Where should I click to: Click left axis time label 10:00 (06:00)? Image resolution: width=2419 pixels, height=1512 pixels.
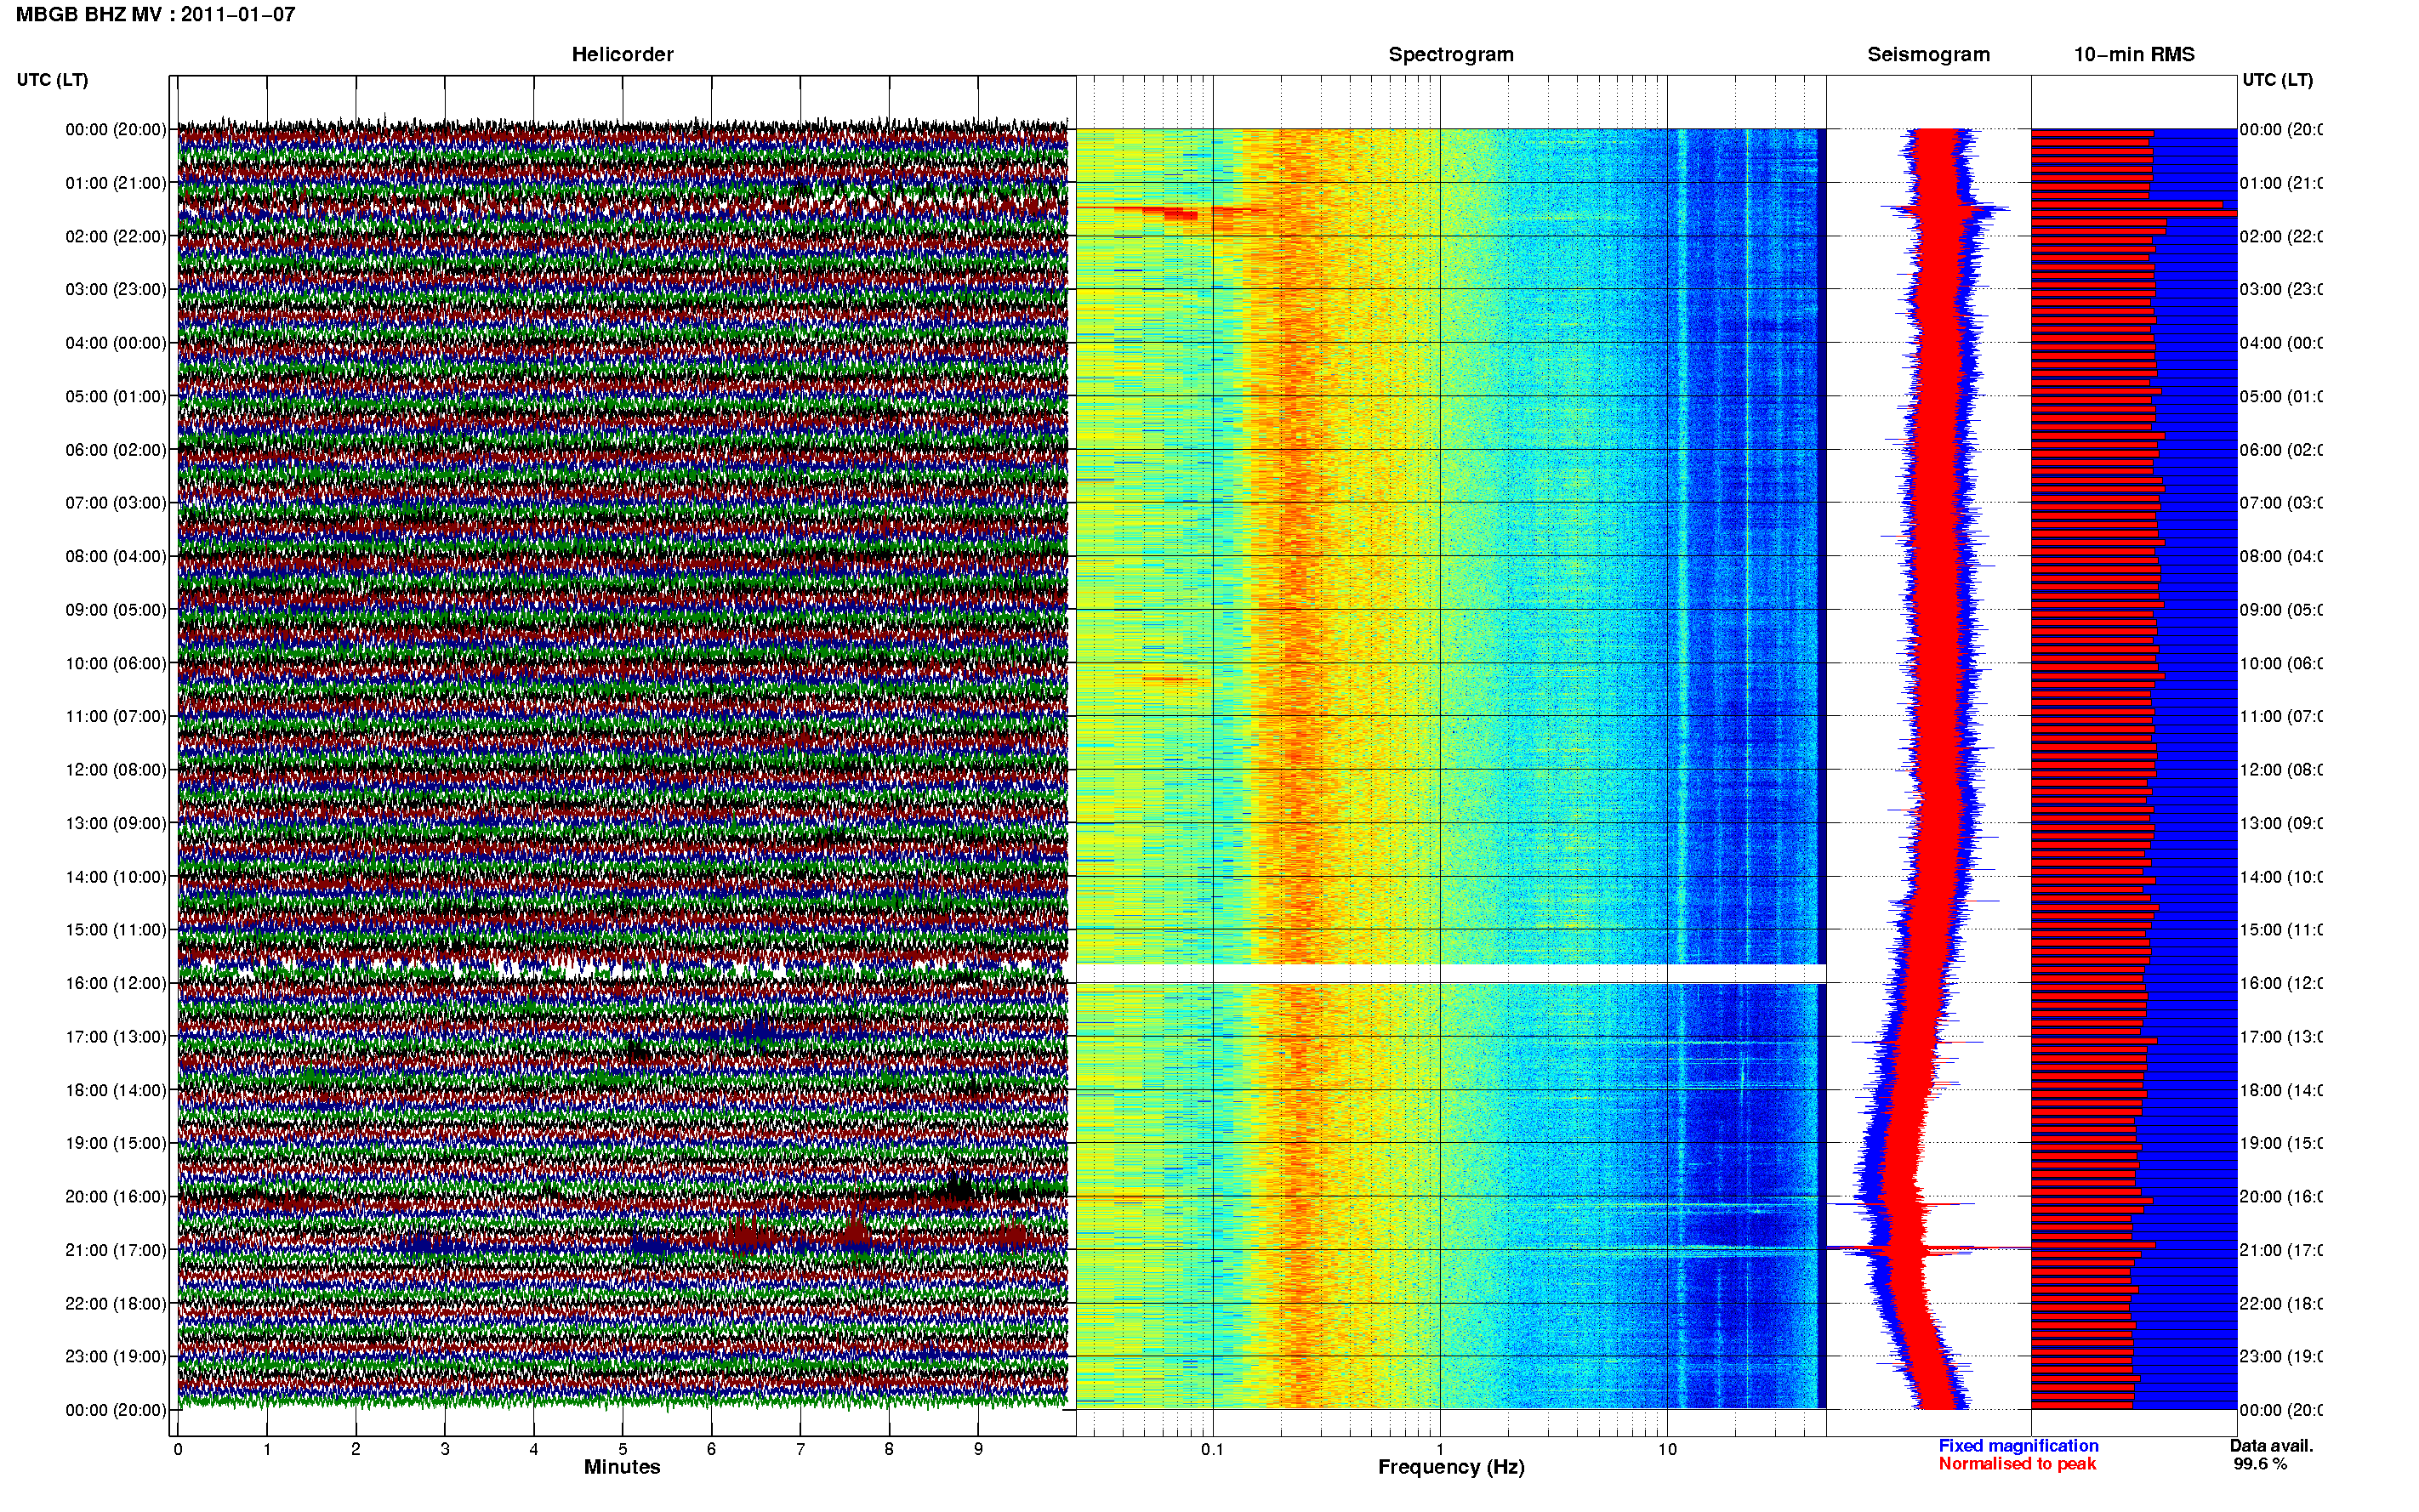pos(116,664)
